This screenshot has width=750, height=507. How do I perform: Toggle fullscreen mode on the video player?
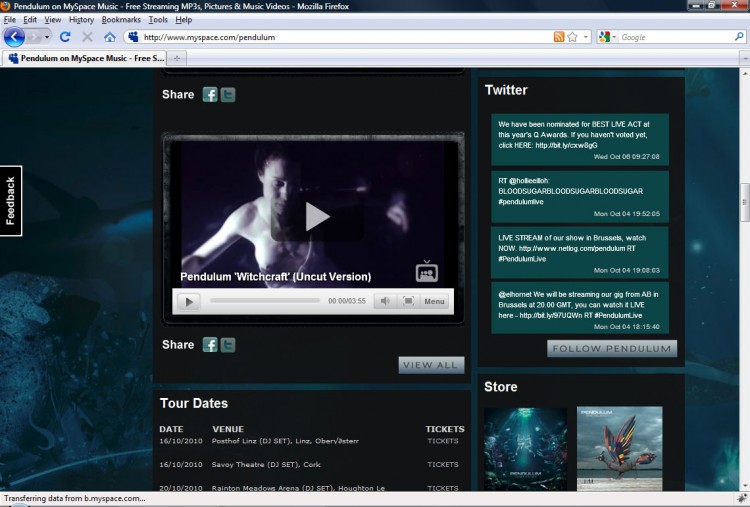point(408,301)
